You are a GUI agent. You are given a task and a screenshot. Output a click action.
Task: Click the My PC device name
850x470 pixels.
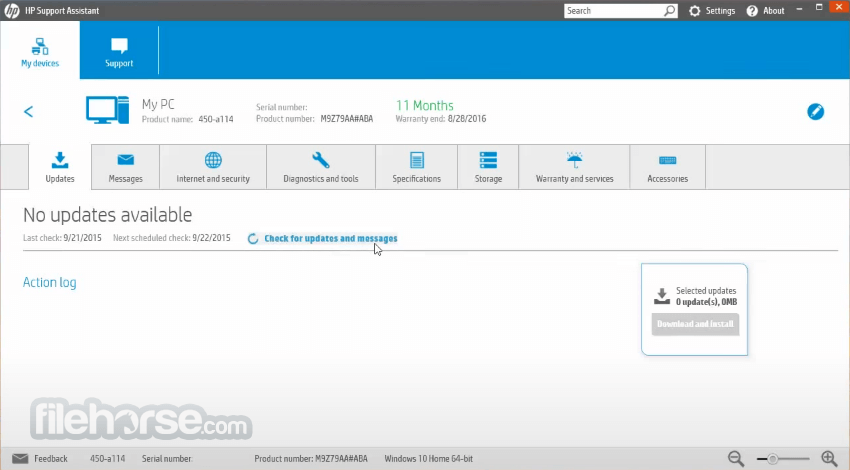[158, 104]
